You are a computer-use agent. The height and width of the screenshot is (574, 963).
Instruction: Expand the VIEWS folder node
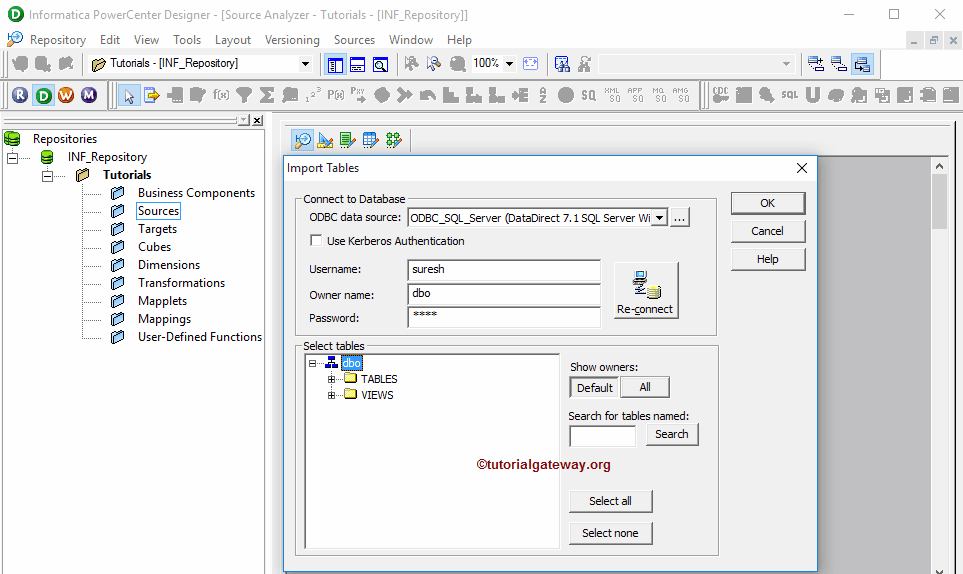tap(332, 395)
